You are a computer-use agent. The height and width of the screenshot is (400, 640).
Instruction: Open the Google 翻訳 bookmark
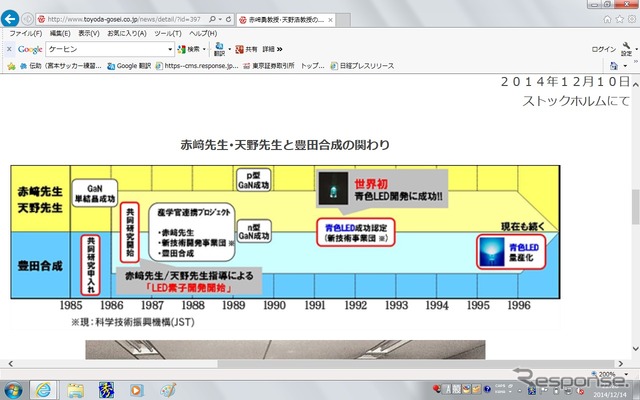[129, 66]
